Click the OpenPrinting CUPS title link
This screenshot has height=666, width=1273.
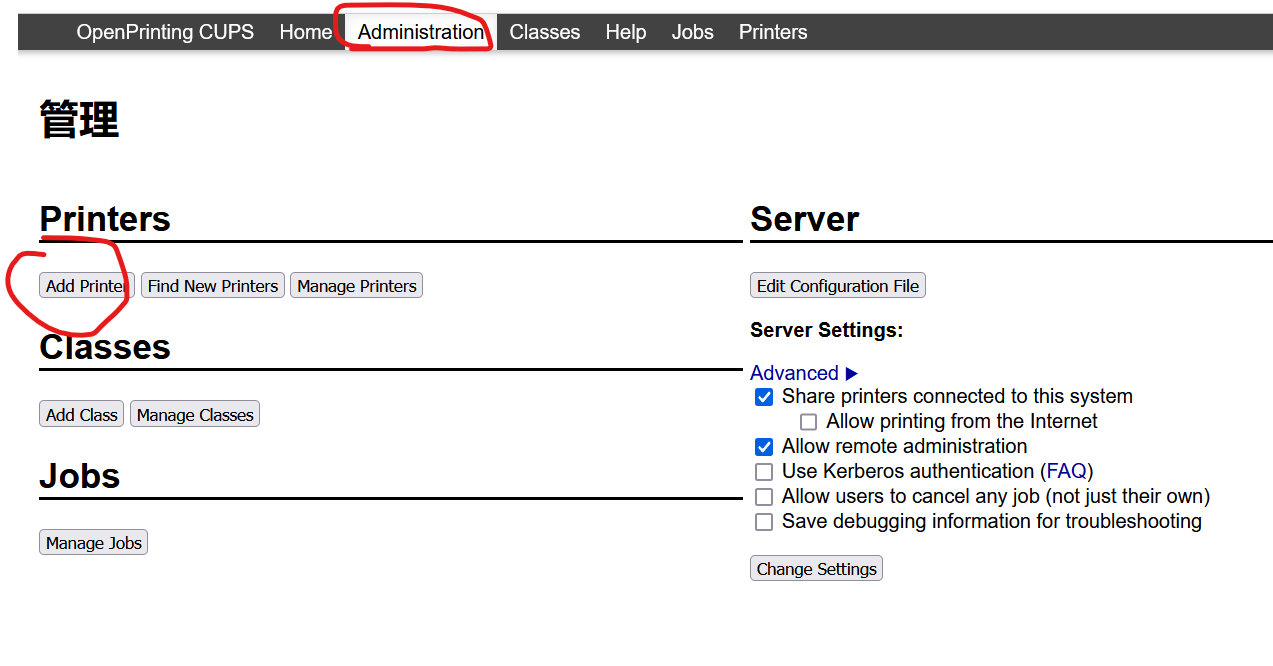click(x=165, y=32)
